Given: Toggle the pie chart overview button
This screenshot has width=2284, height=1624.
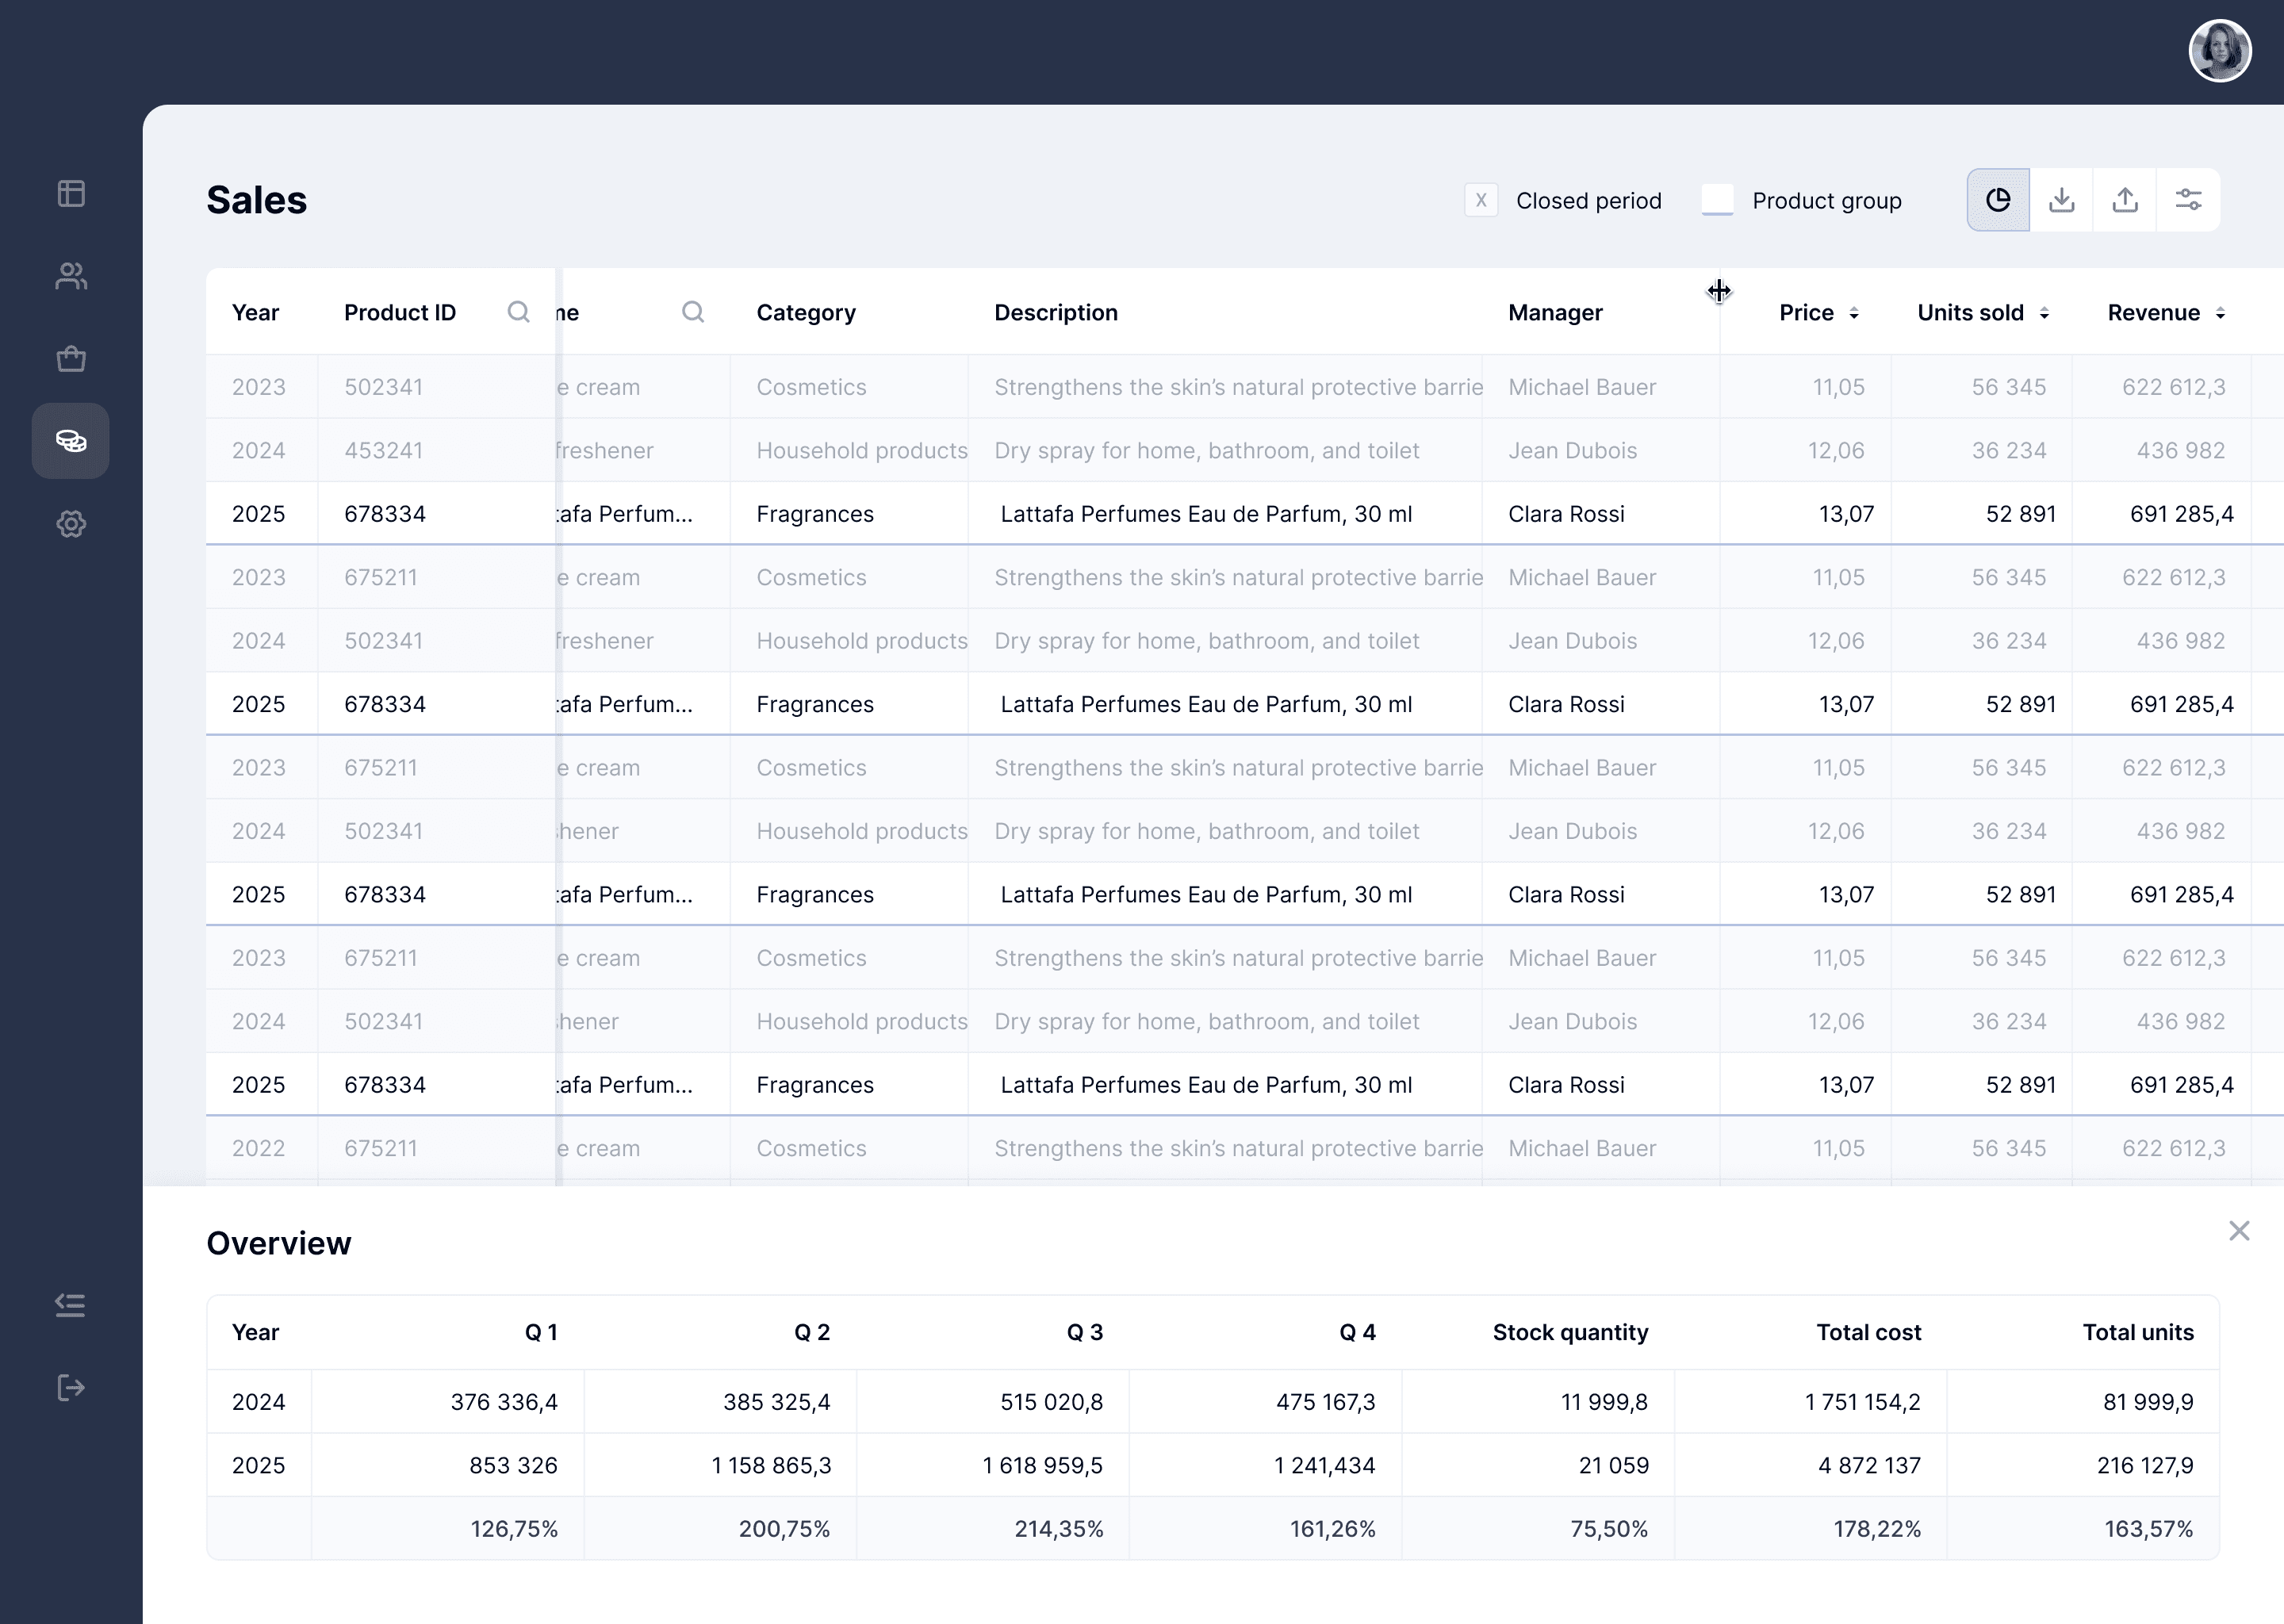Looking at the screenshot, I should (x=1998, y=200).
